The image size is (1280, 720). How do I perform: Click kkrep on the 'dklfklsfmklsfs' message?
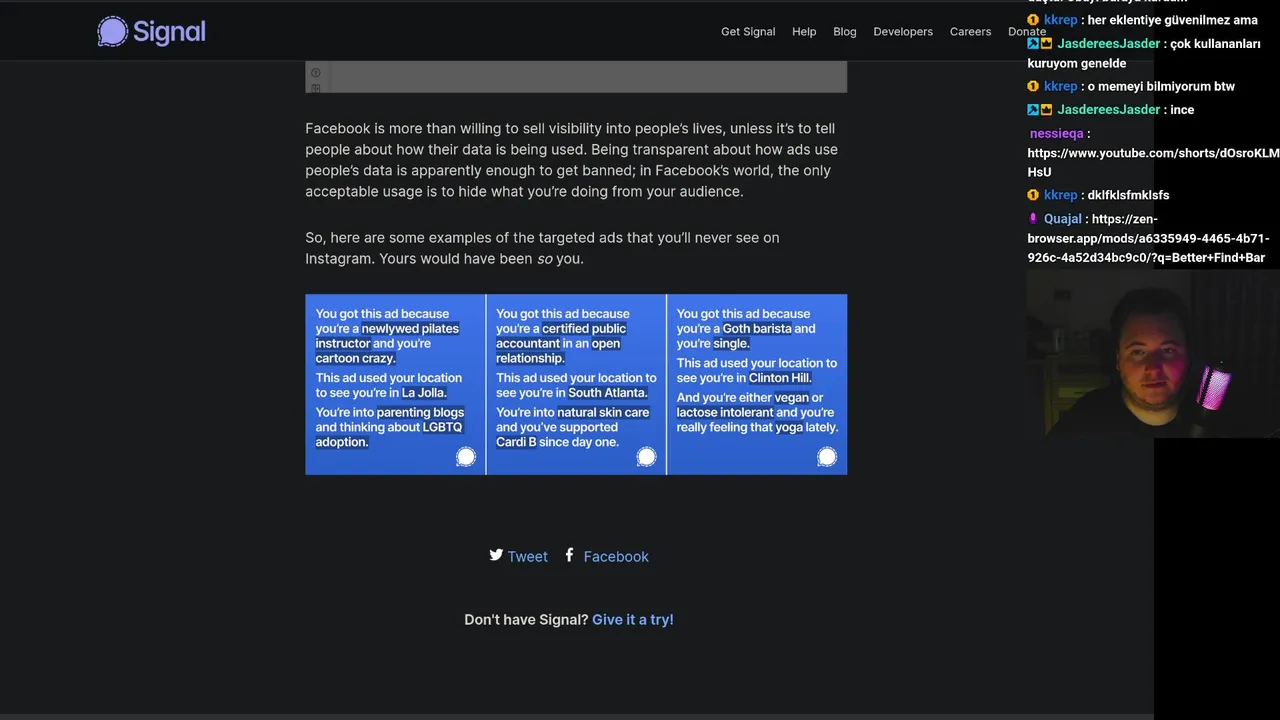pos(1061,195)
